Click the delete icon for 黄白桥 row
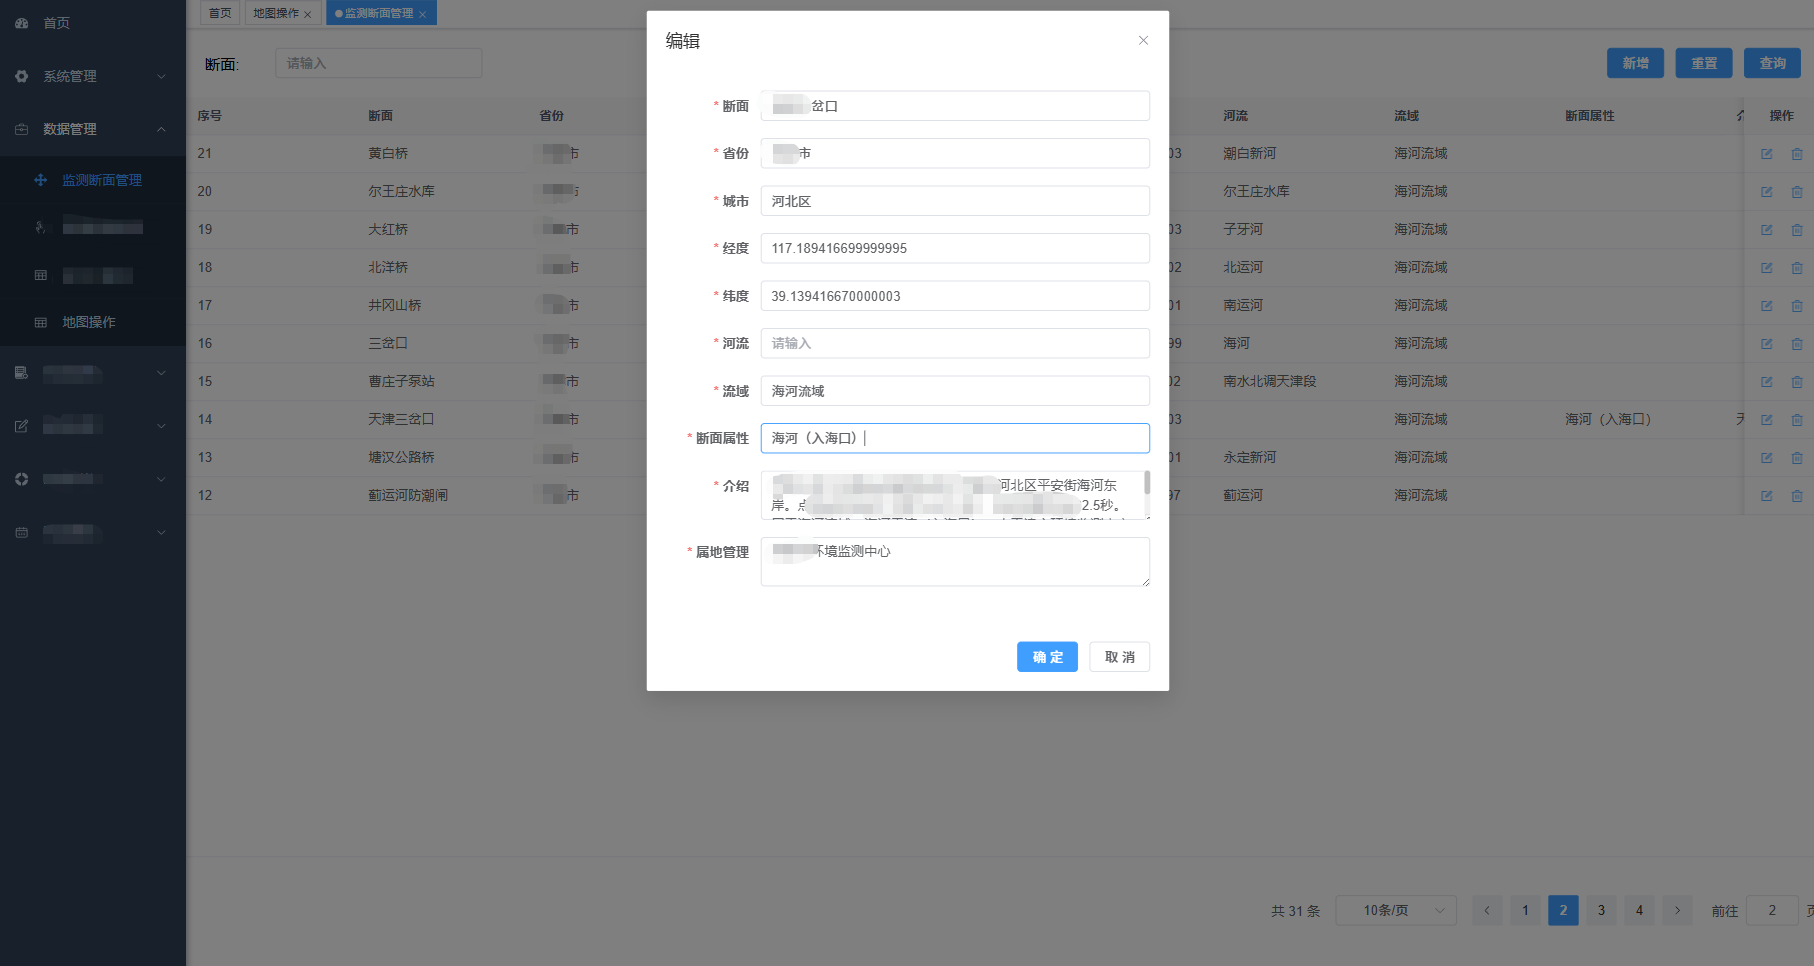 tap(1796, 154)
